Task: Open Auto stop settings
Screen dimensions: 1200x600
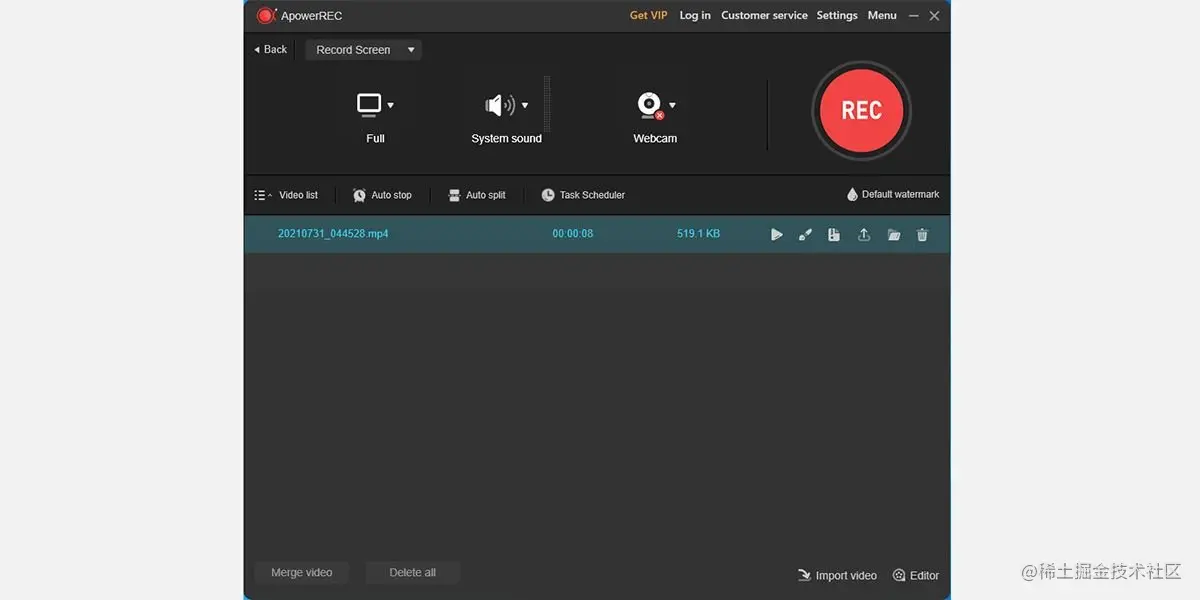Action: pyautogui.click(x=382, y=195)
